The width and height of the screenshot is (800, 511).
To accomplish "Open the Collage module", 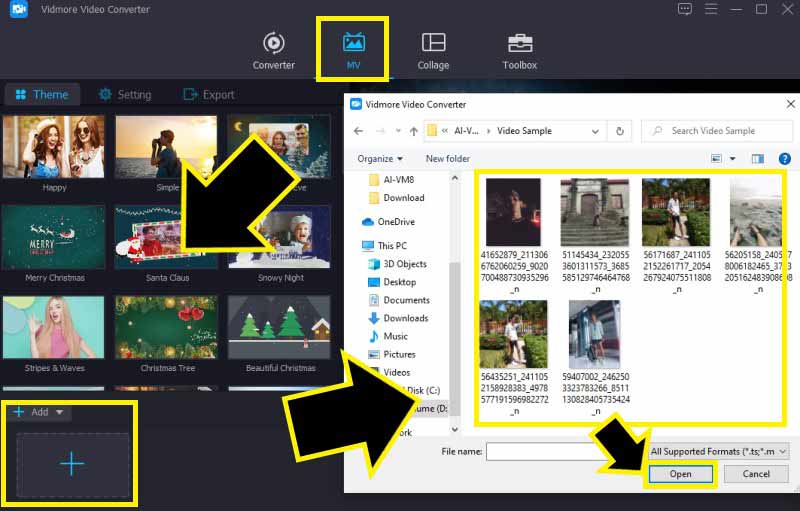I will pyautogui.click(x=433, y=43).
